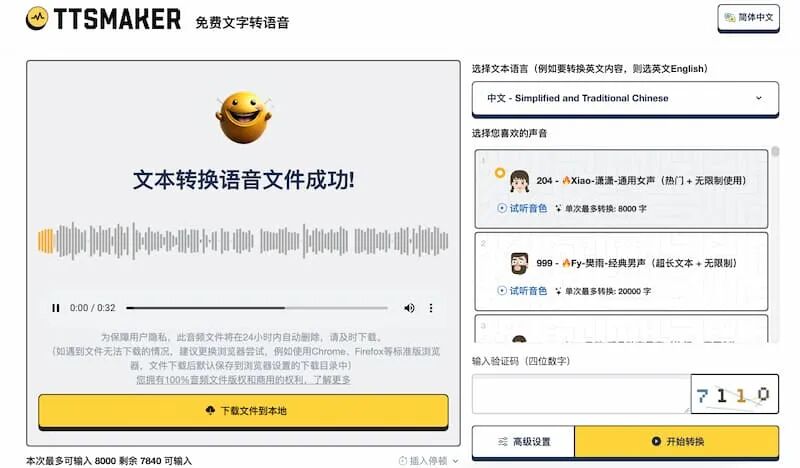Viewport: 800px width, 468px height.
Task: Click the 免费文字转语音 tagline
Action: [x=242, y=22]
